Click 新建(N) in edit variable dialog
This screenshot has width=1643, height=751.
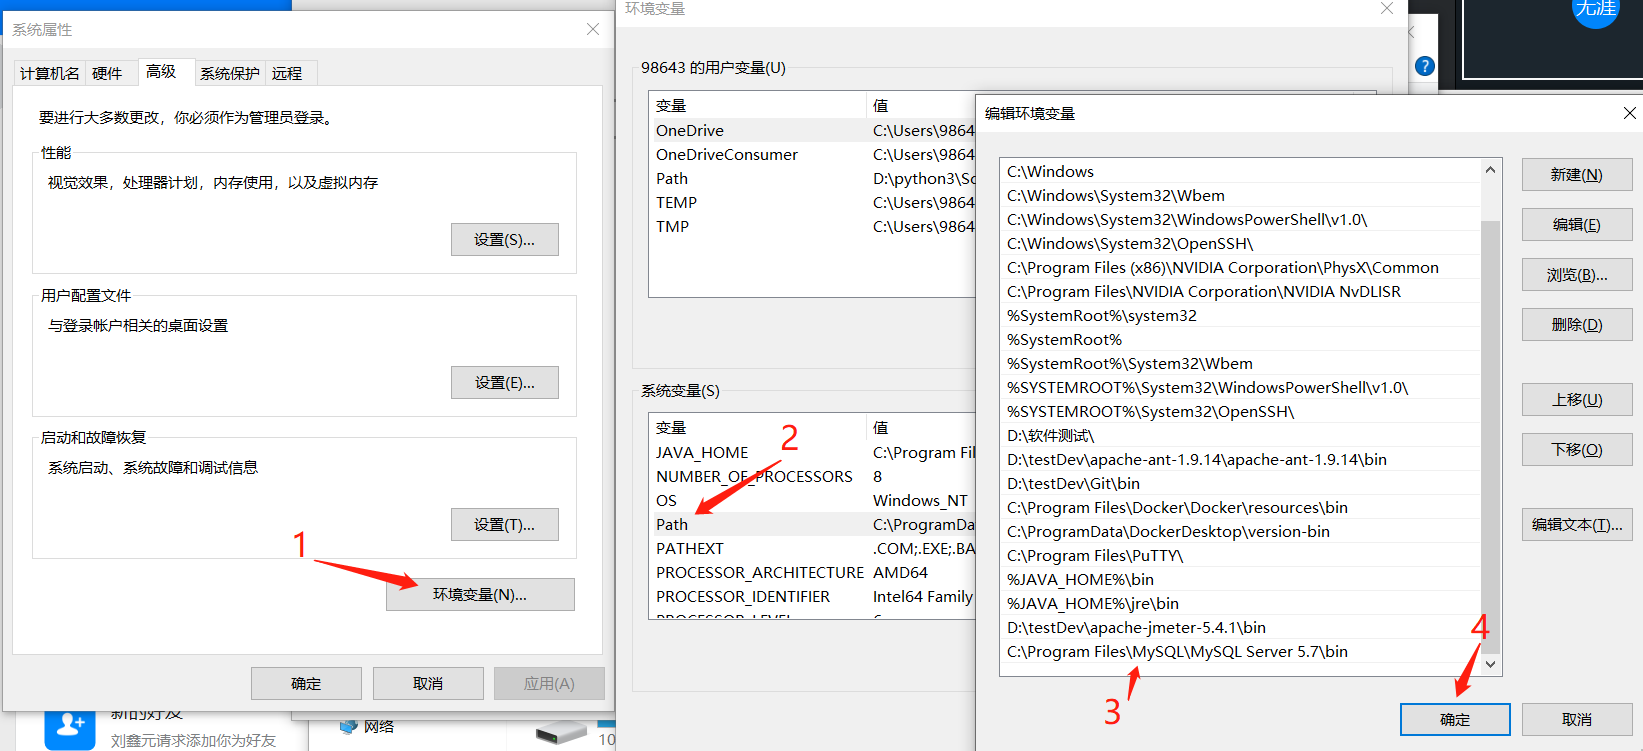point(1577,175)
